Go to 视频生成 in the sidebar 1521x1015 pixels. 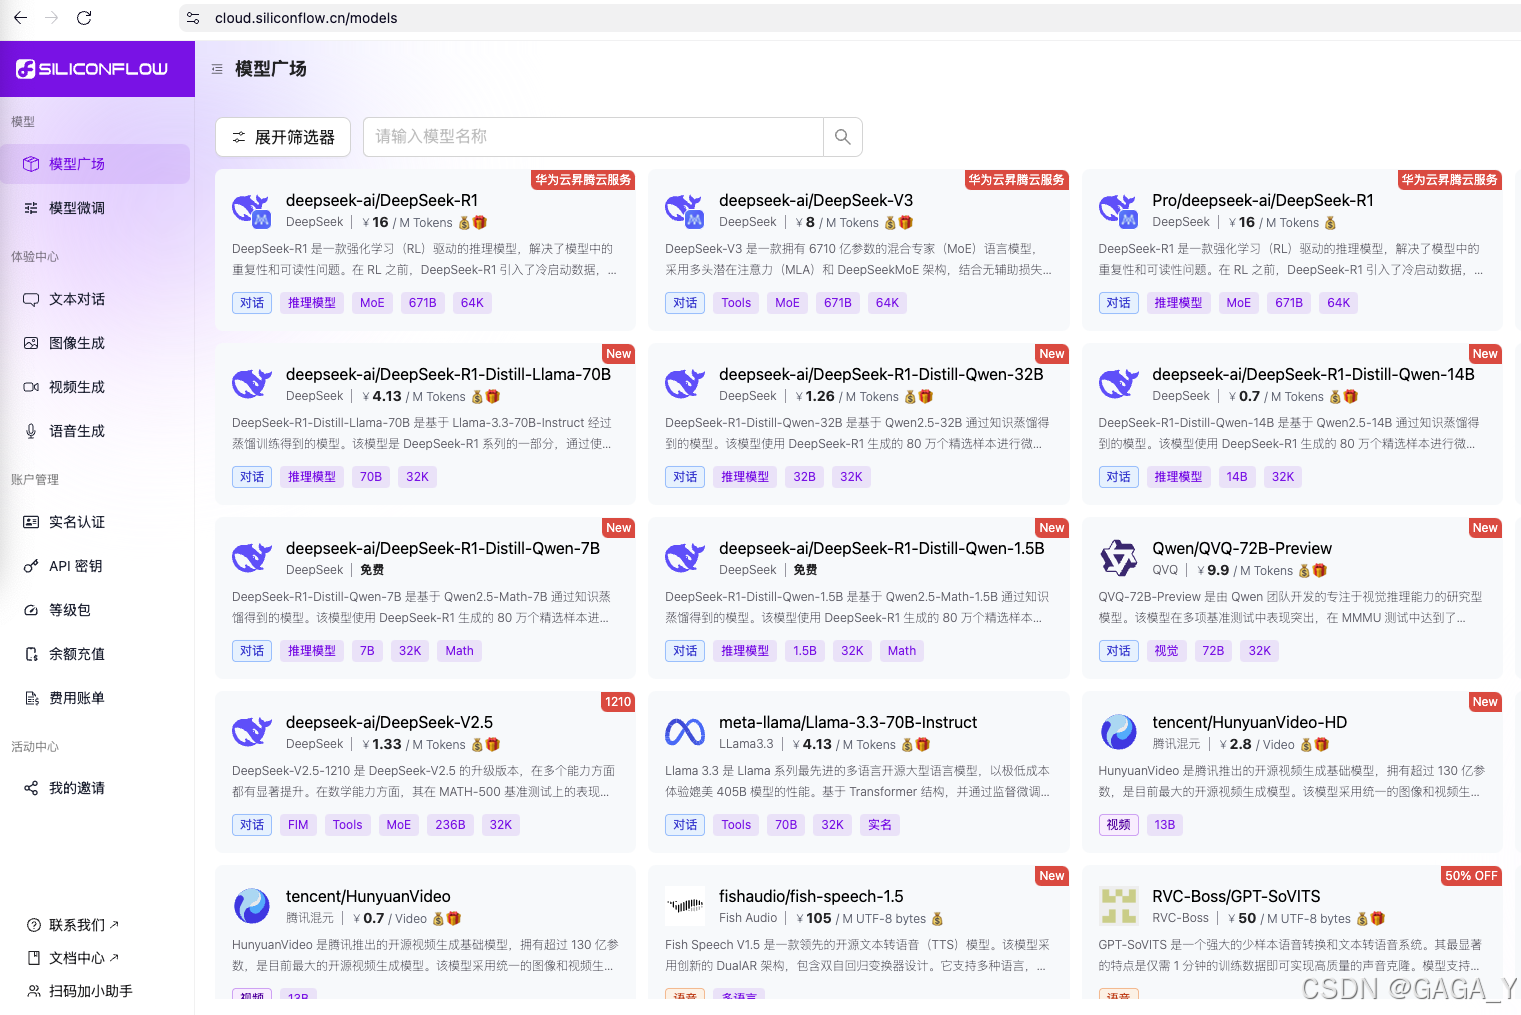[x=95, y=387]
